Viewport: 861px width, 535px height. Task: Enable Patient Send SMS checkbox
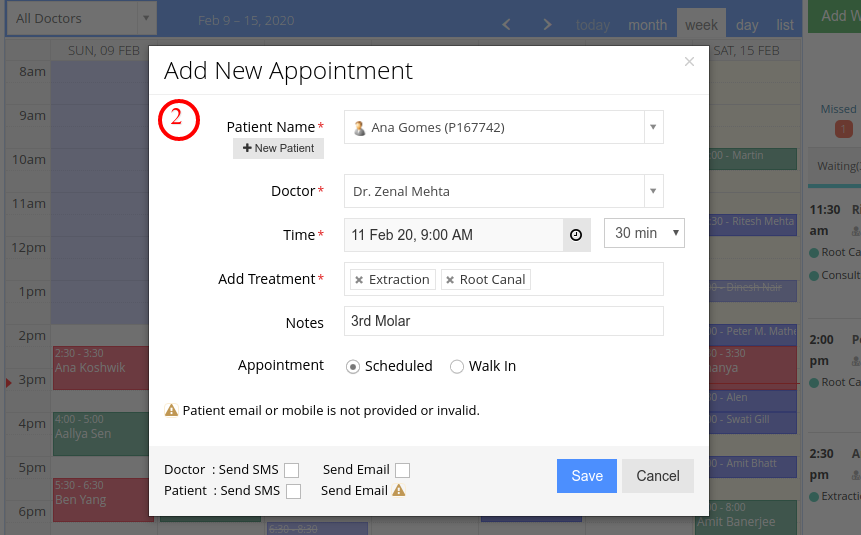point(293,491)
